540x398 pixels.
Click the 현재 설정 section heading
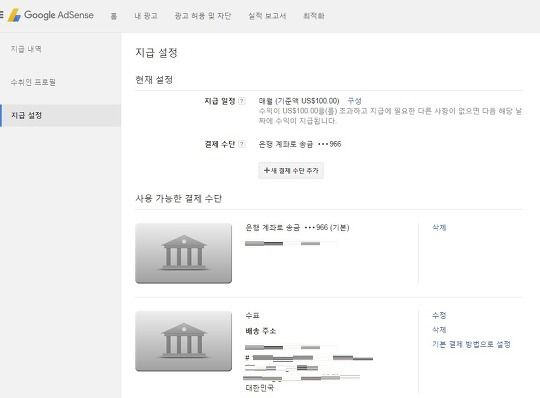154,80
